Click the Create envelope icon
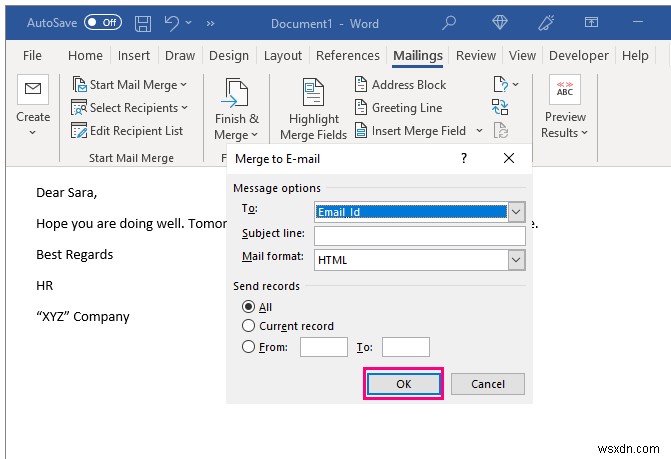Screen dimensions: 671x459 tap(33, 89)
